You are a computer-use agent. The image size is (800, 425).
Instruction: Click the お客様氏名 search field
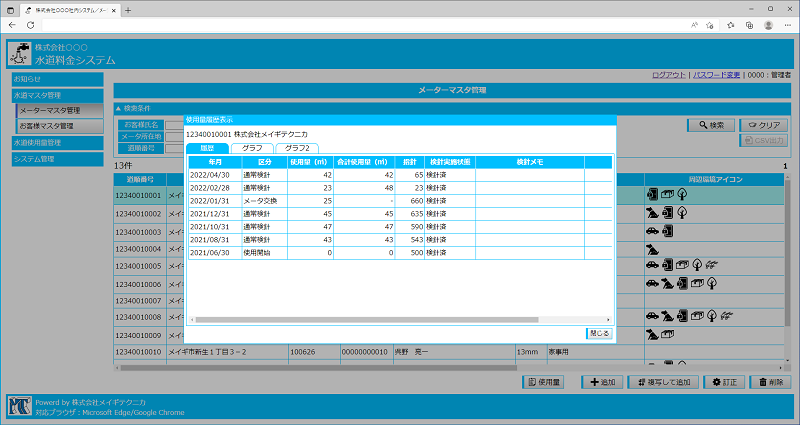(x=174, y=125)
